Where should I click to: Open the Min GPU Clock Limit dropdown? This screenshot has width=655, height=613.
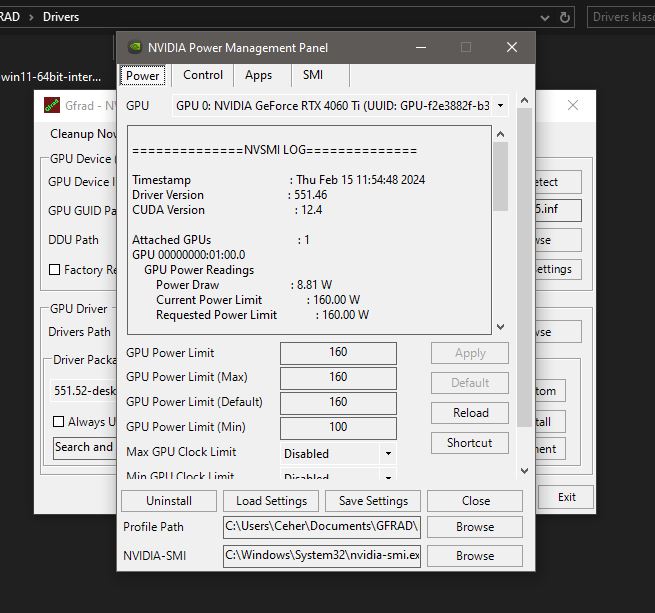388,476
